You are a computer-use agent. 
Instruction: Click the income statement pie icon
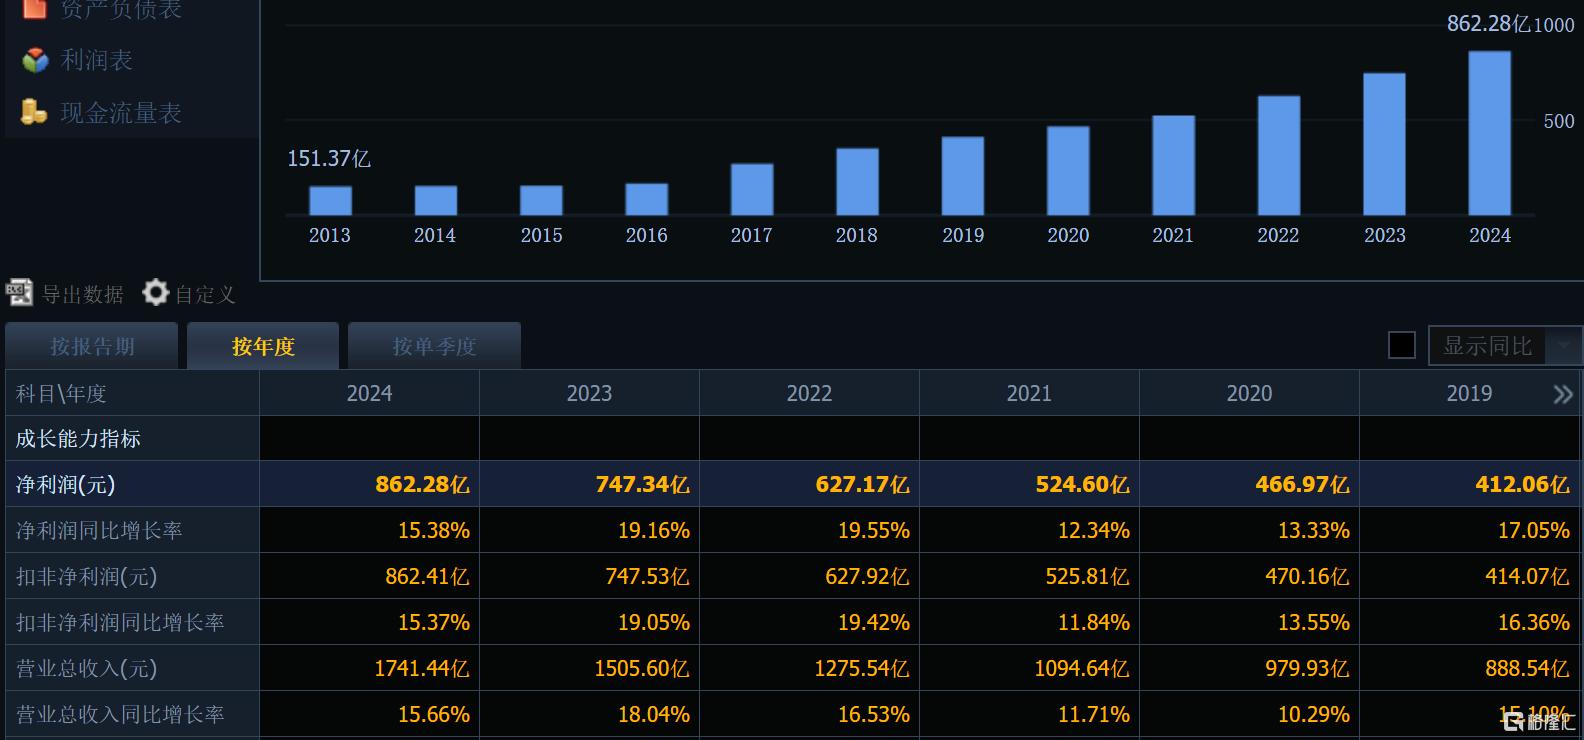[x=35, y=61]
